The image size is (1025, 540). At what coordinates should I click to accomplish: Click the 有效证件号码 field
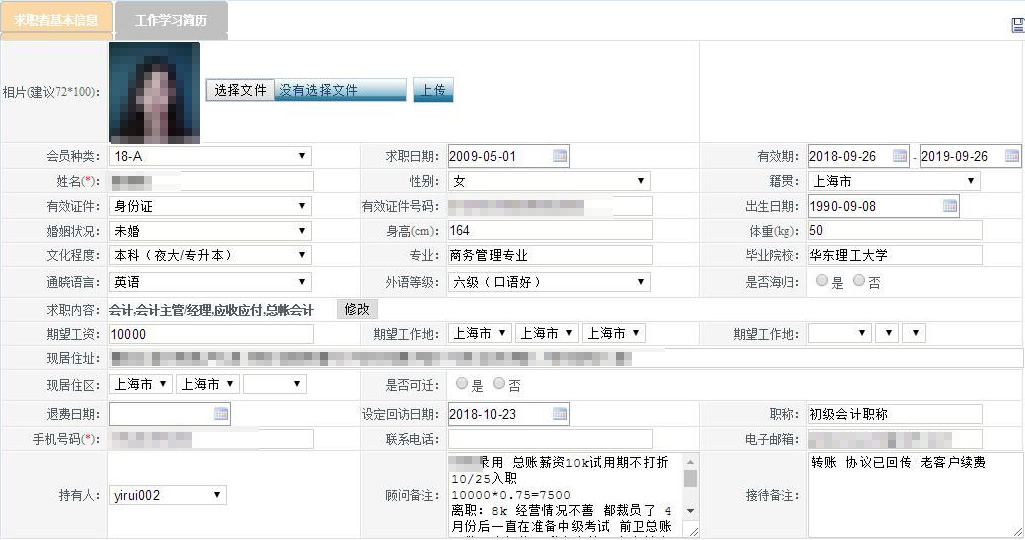coord(550,206)
